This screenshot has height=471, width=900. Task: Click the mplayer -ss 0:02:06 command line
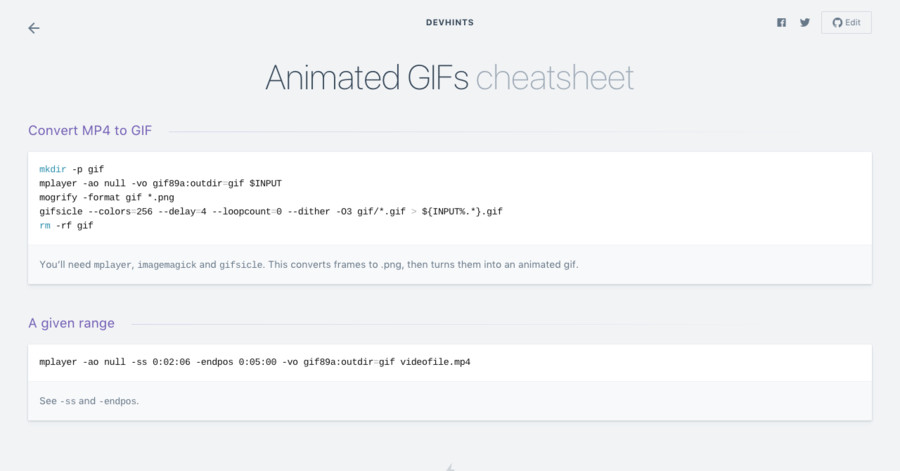click(255, 362)
